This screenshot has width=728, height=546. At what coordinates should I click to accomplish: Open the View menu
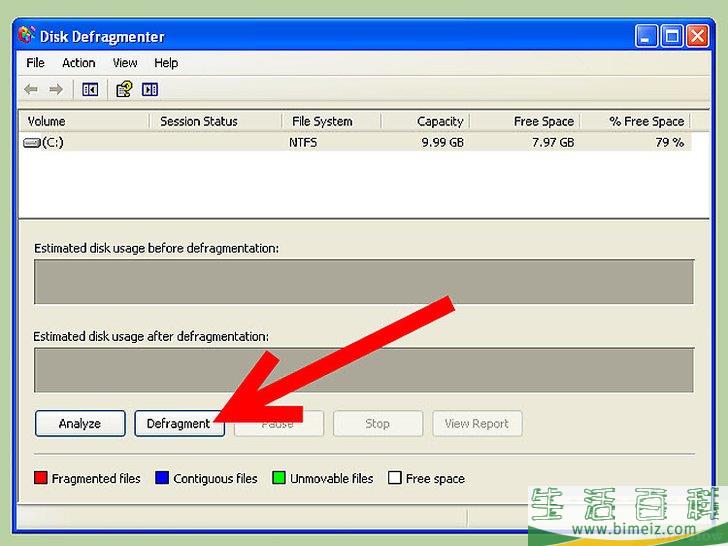click(x=125, y=63)
